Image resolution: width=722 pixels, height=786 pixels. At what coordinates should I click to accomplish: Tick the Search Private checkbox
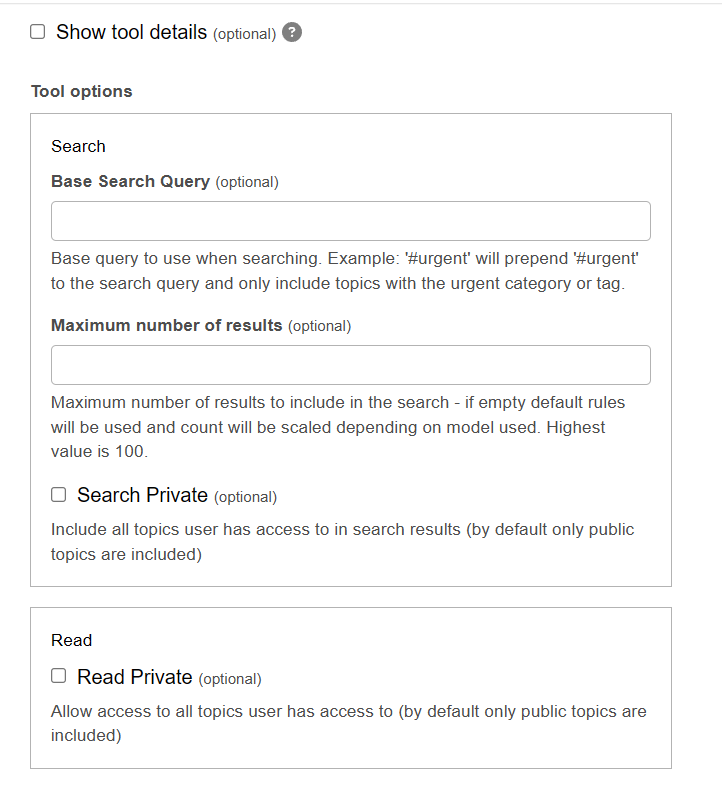tap(59, 495)
